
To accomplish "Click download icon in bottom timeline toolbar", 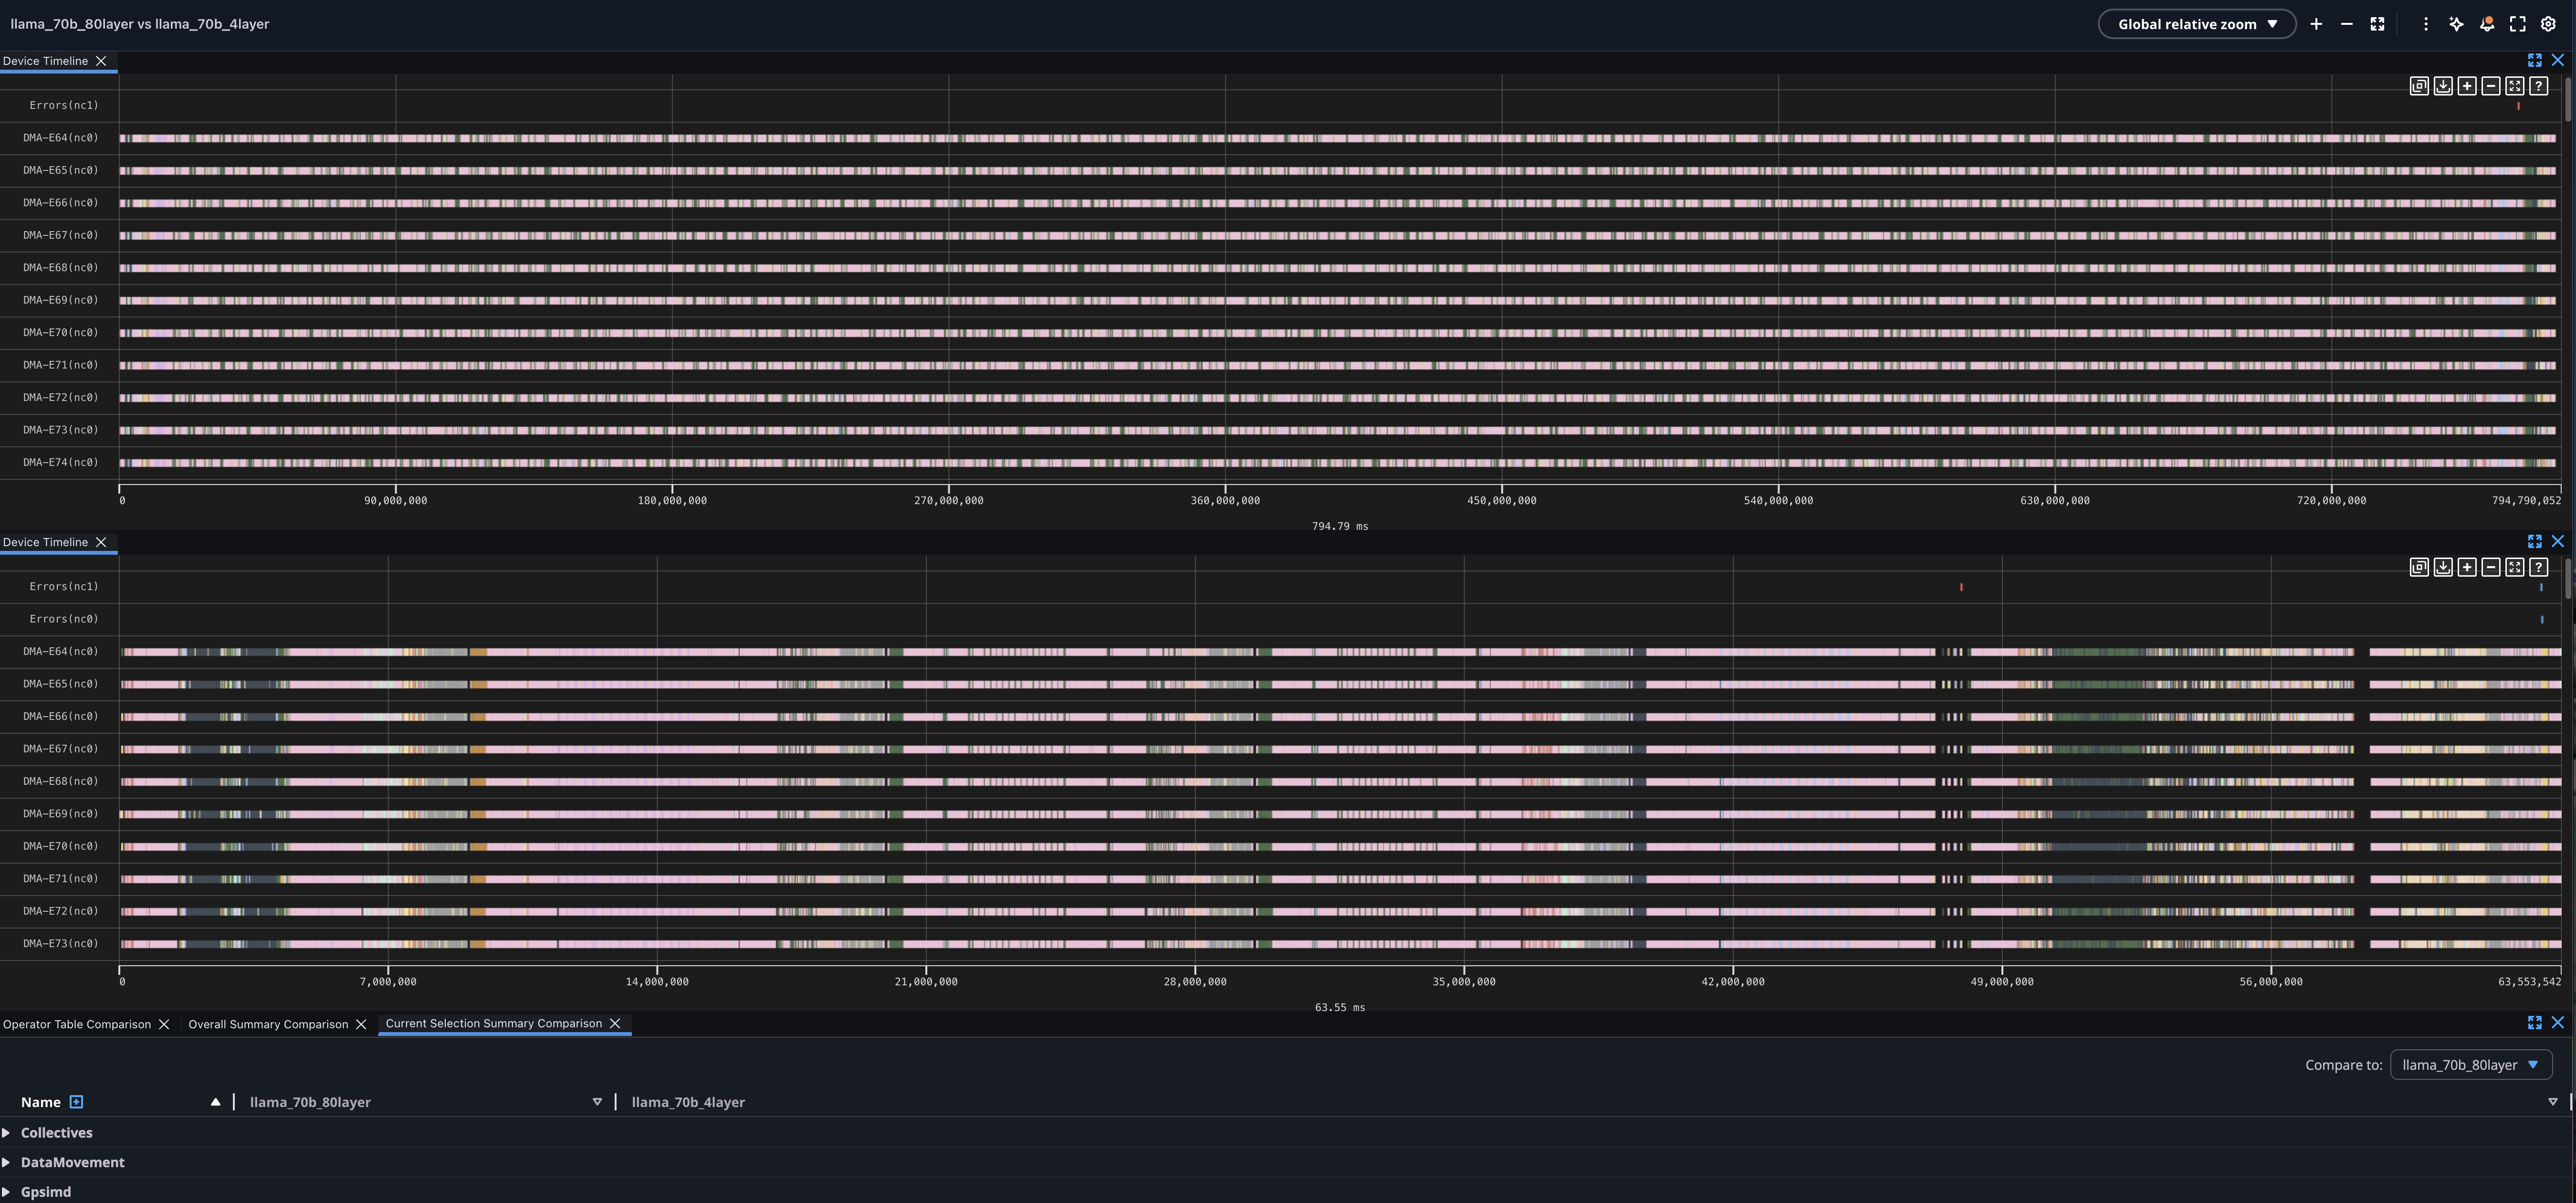I will [2443, 568].
